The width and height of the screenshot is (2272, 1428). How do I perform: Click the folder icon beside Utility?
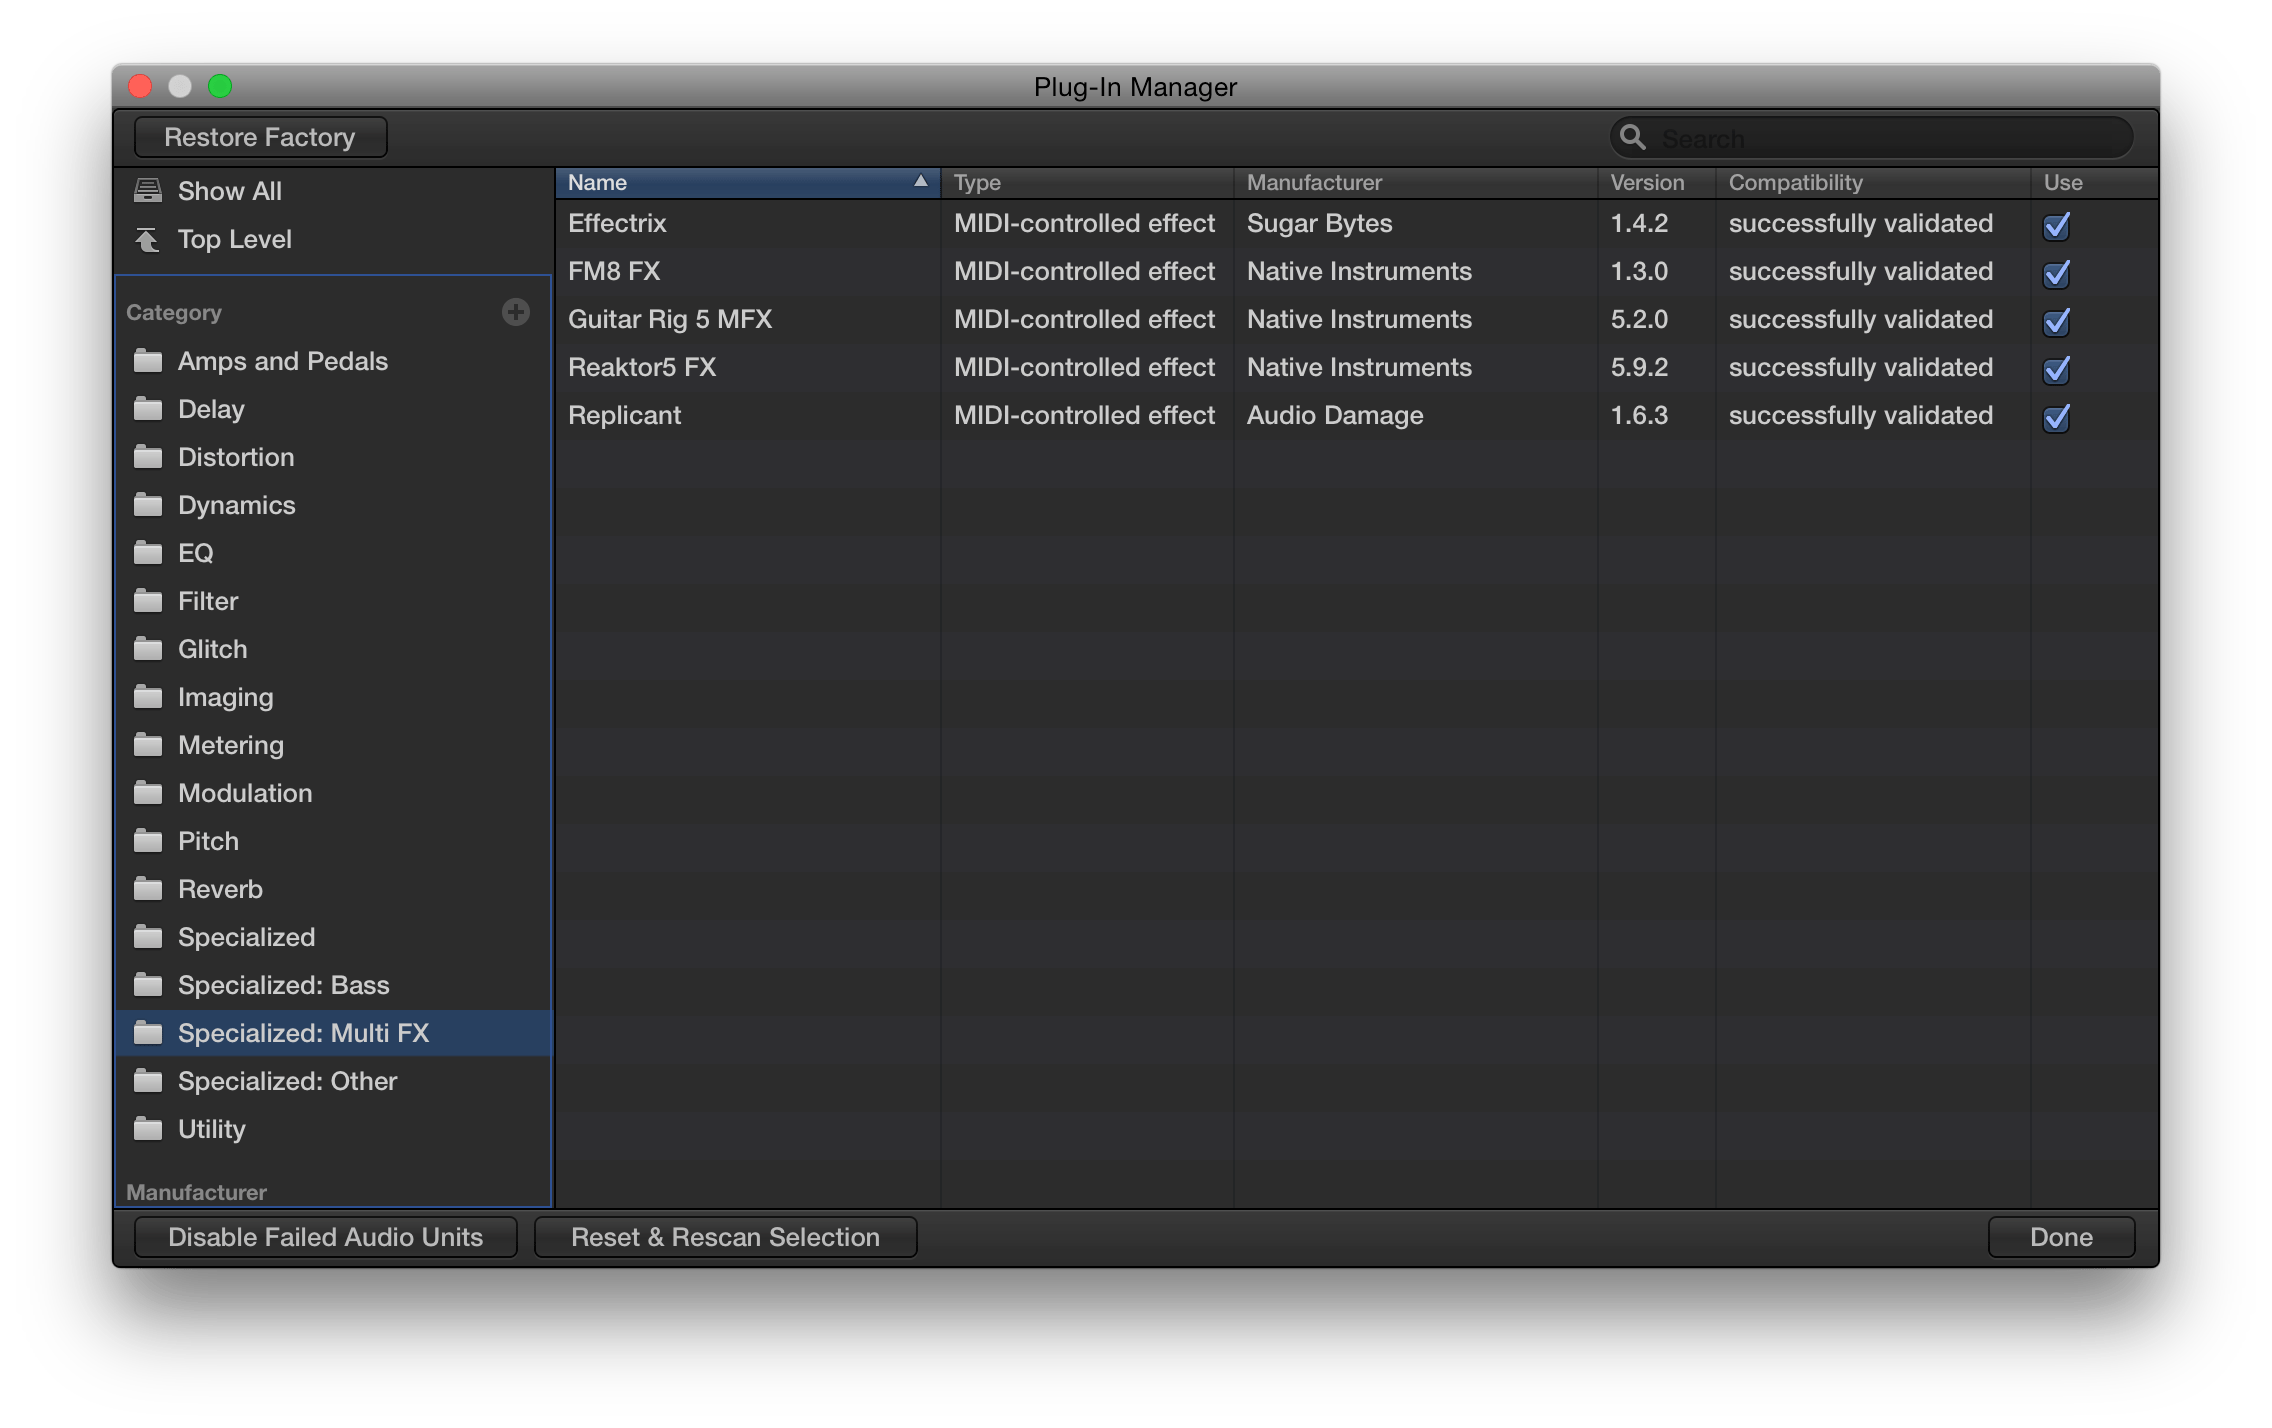(148, 1128)
